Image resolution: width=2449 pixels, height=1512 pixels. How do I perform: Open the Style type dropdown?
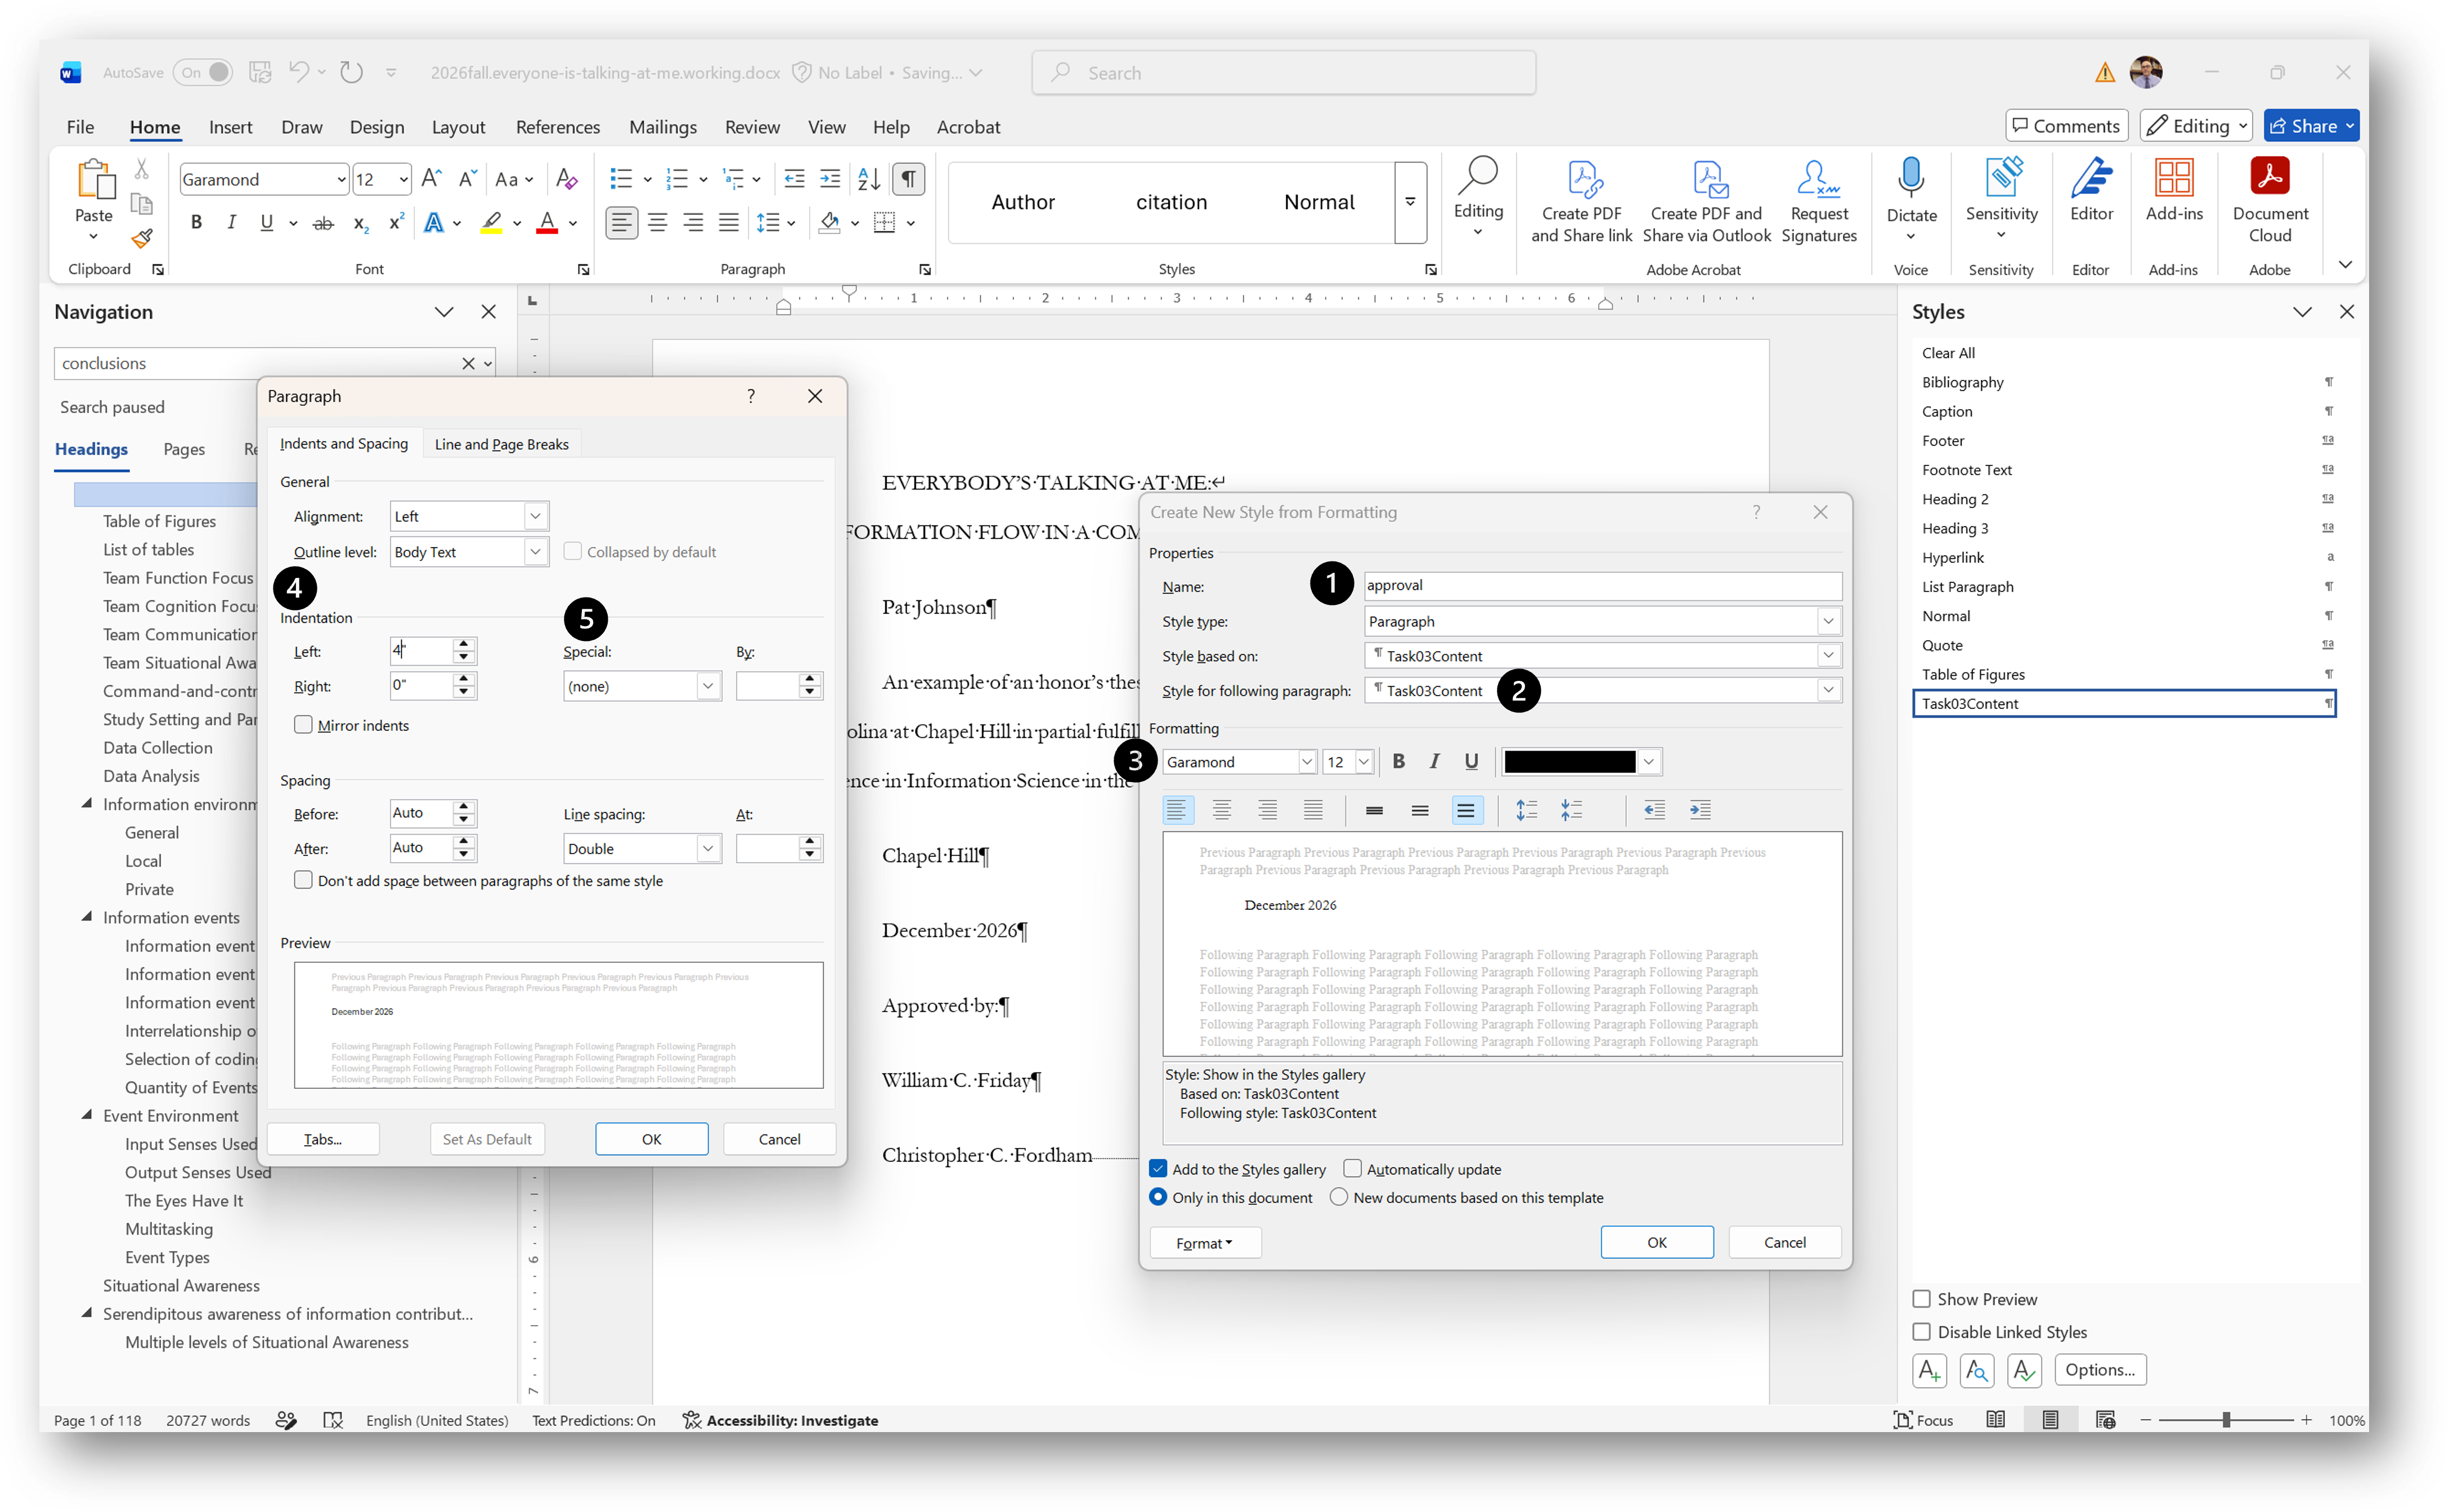point(1828,621)
